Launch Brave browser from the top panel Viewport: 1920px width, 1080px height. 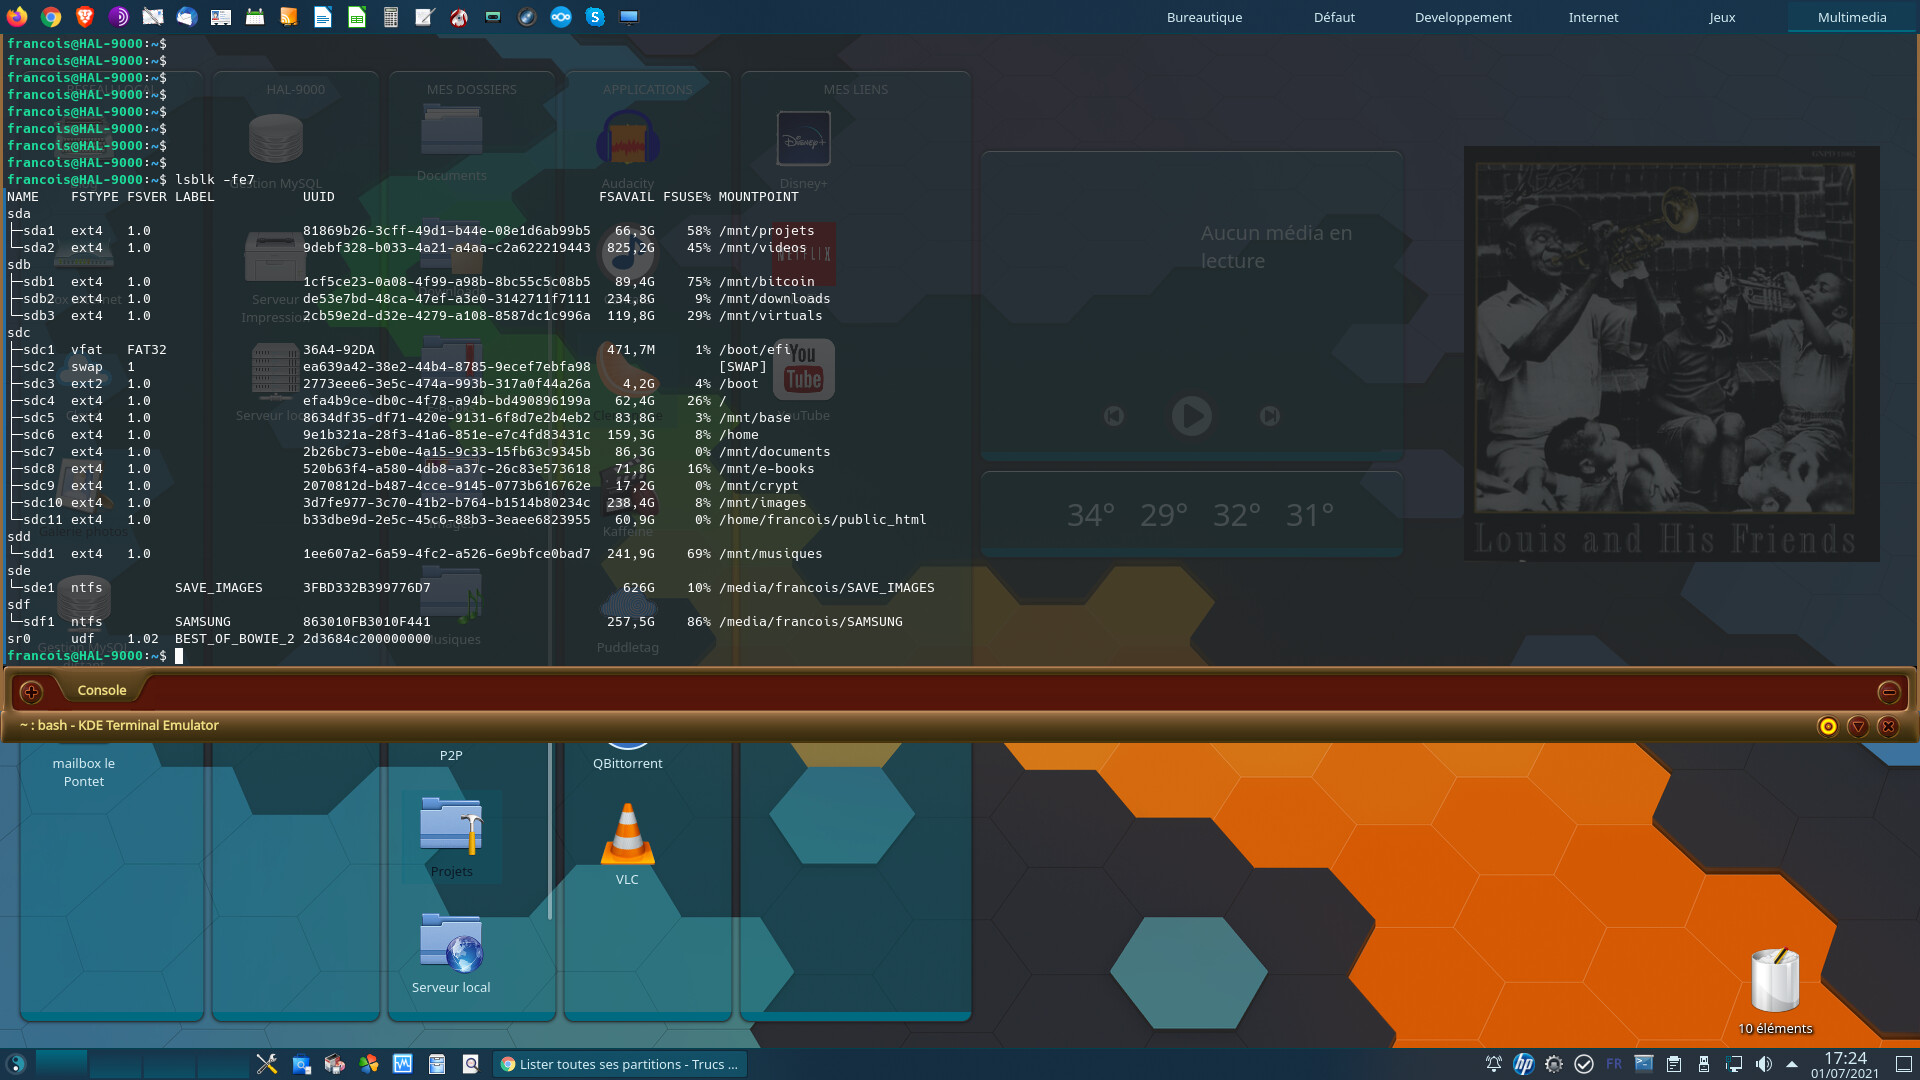[85, 17]
